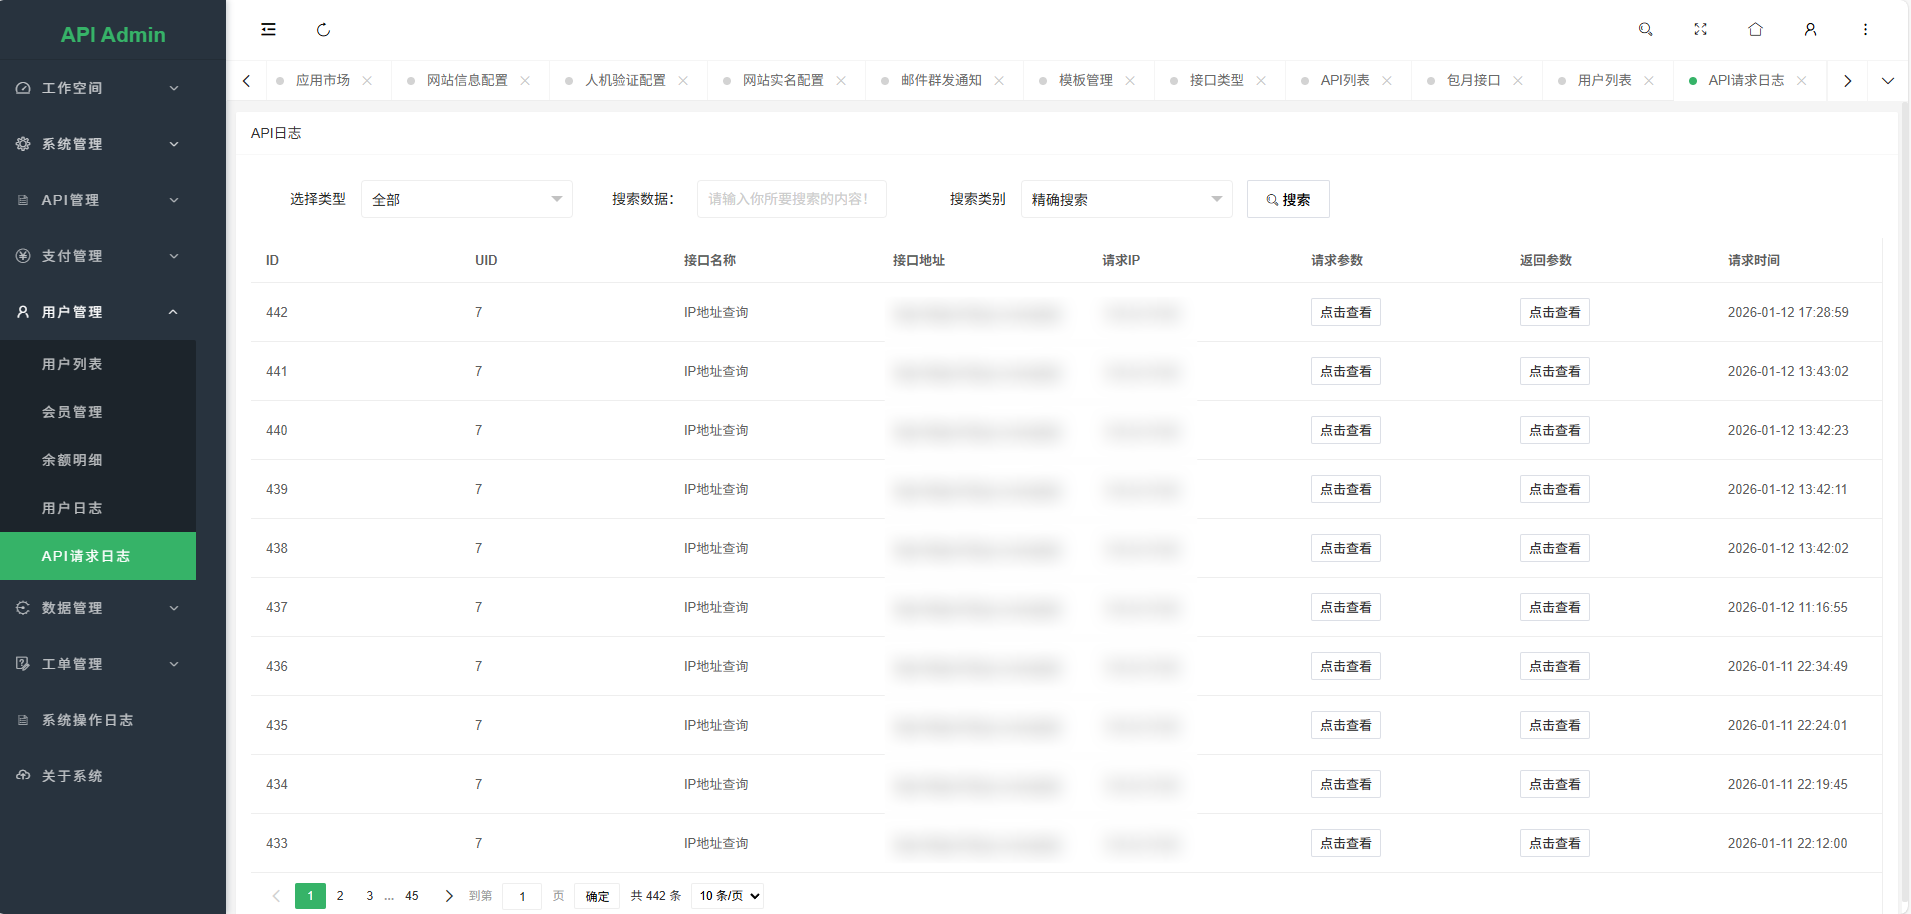The width and height of the screenshot is (1911, 914).
Task: Click the 搜索 search button
Action: (1288, 199)
